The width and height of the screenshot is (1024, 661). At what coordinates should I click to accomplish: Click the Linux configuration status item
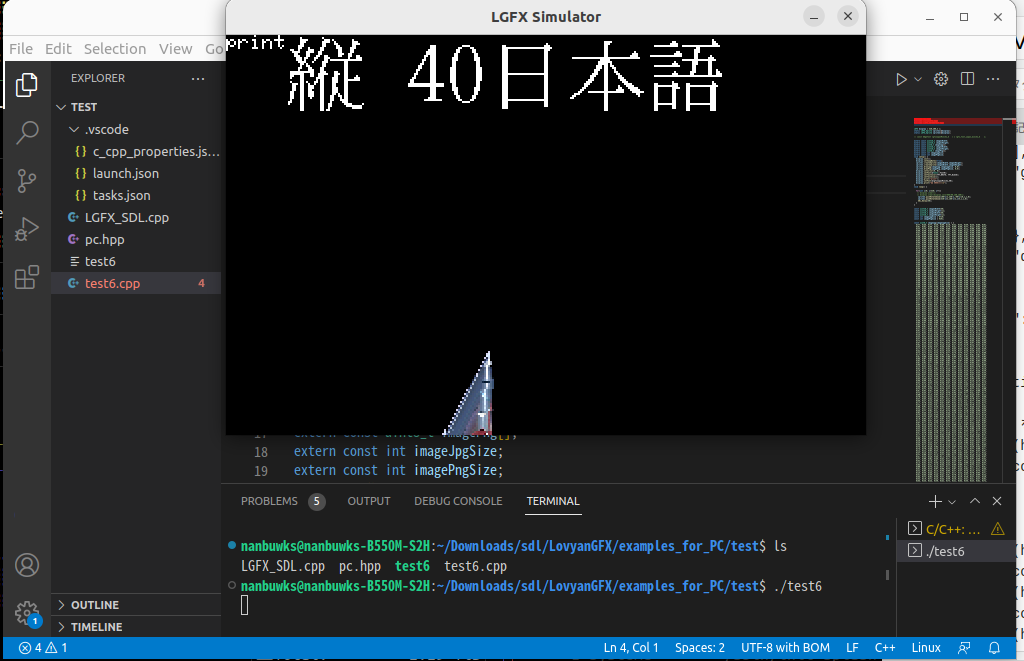click(x=926, y=648)
